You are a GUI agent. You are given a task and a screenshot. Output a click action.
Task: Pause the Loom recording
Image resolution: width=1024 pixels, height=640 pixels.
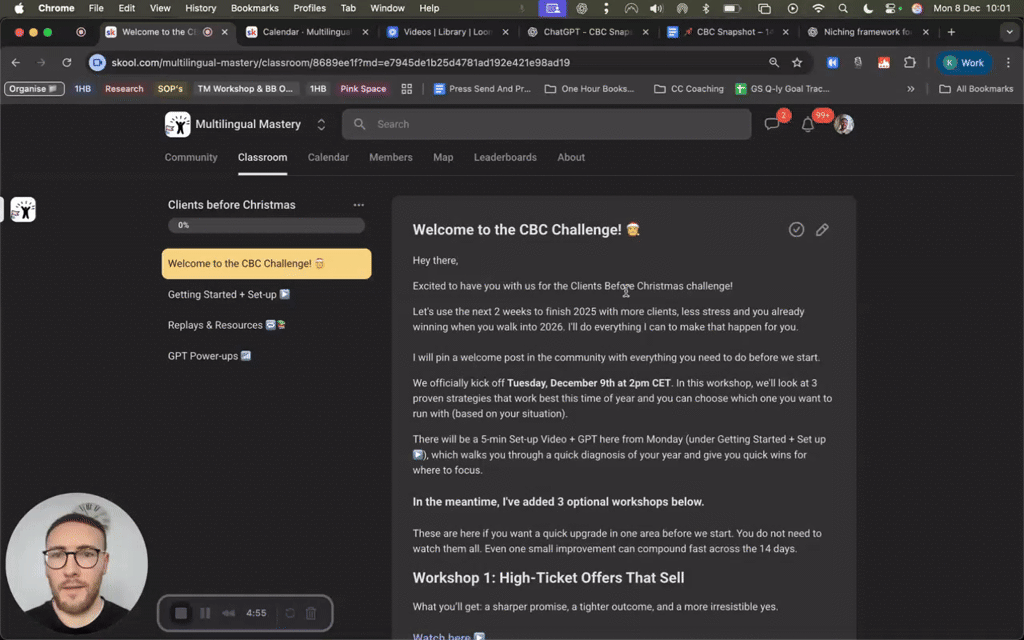[x=205, y=613]
